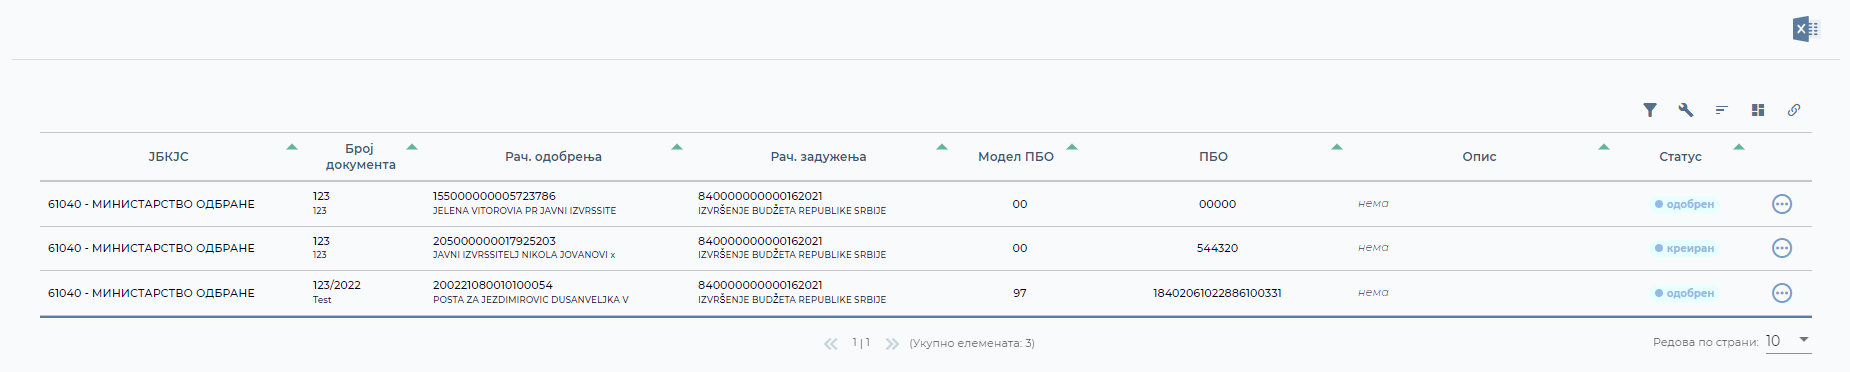The image size is (1850, 372).
Task: Sort by Рач. одобрења column arrow
Action: click(x=677, y=147)
